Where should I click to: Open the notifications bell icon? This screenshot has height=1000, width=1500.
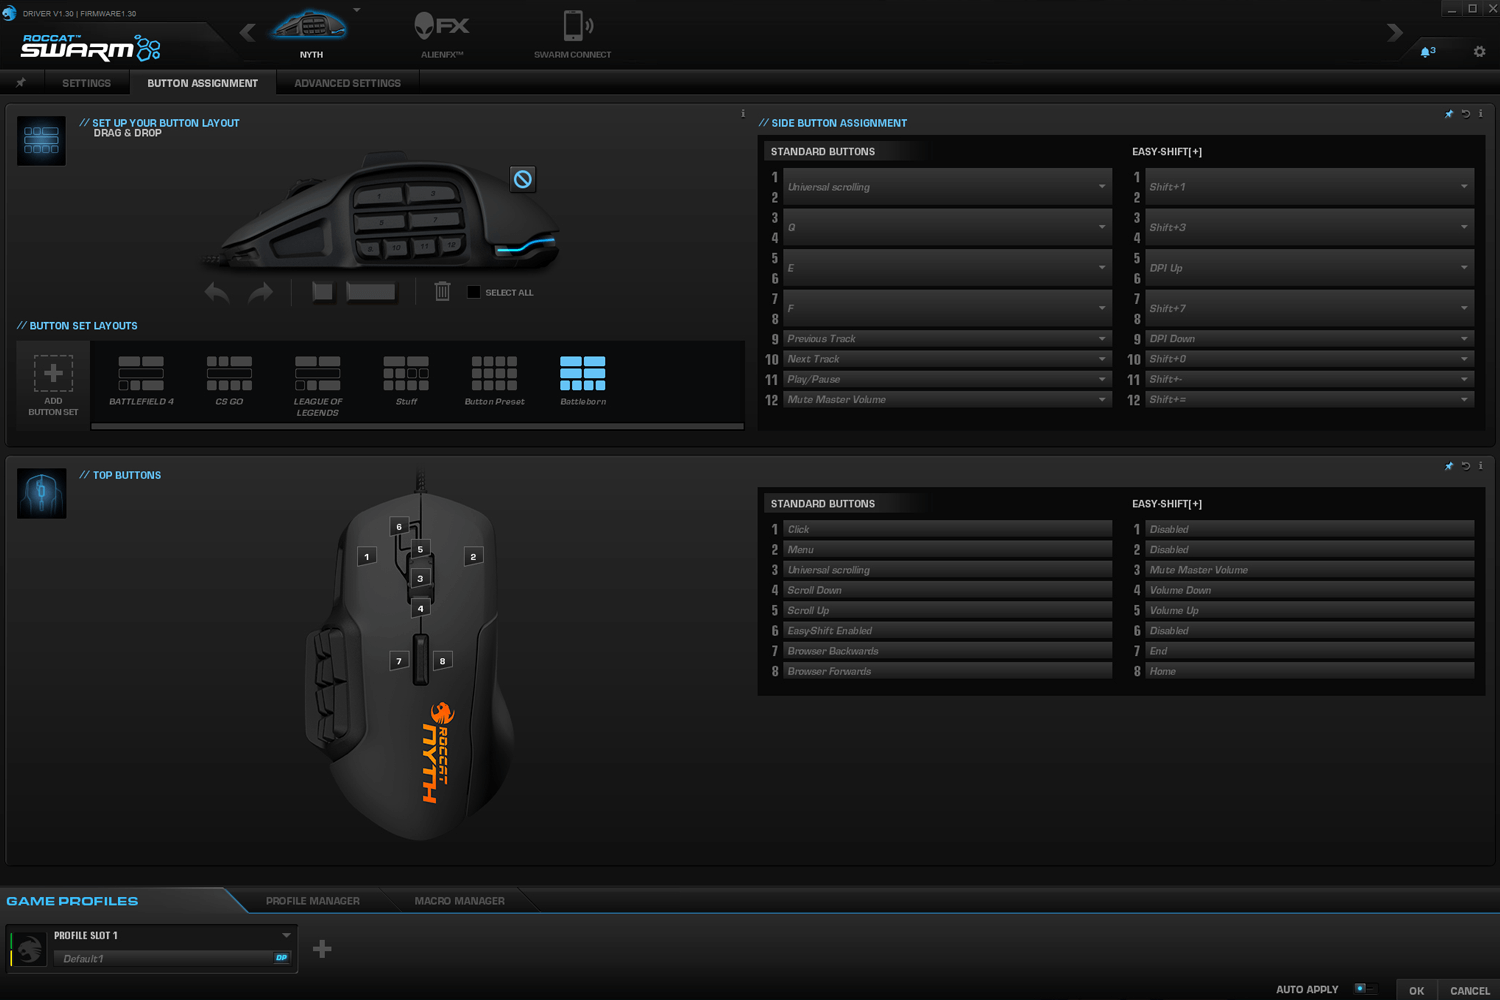(1427, 51)
